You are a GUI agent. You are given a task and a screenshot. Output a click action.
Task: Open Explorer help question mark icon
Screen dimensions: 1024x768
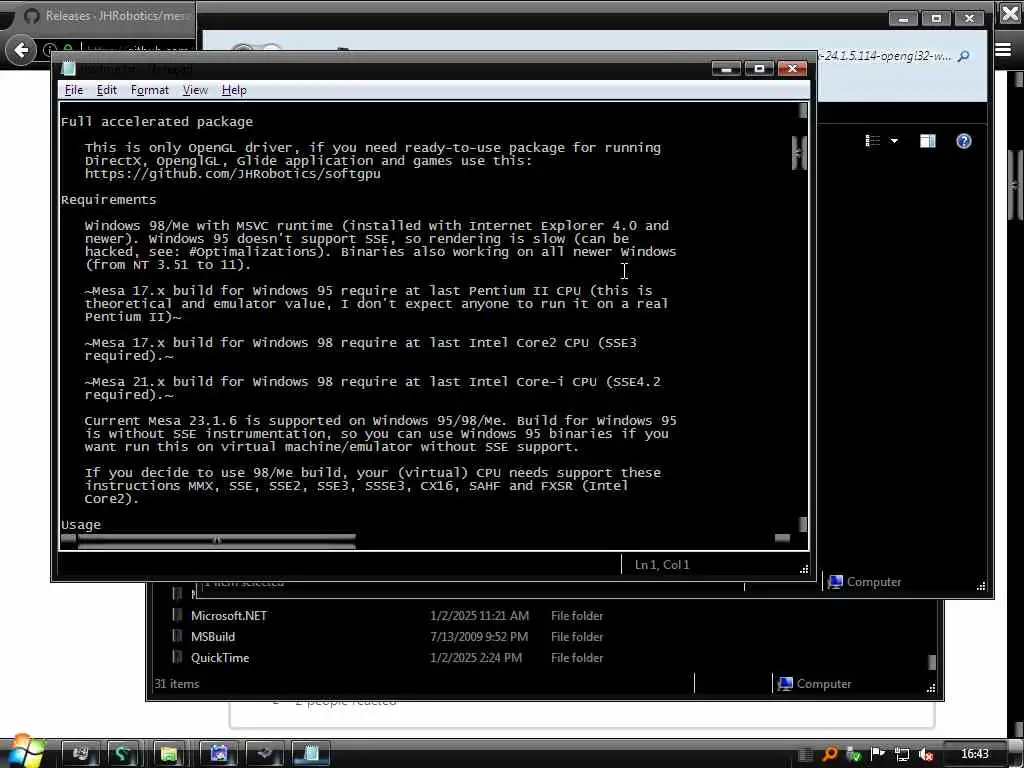tap(964, 141)
